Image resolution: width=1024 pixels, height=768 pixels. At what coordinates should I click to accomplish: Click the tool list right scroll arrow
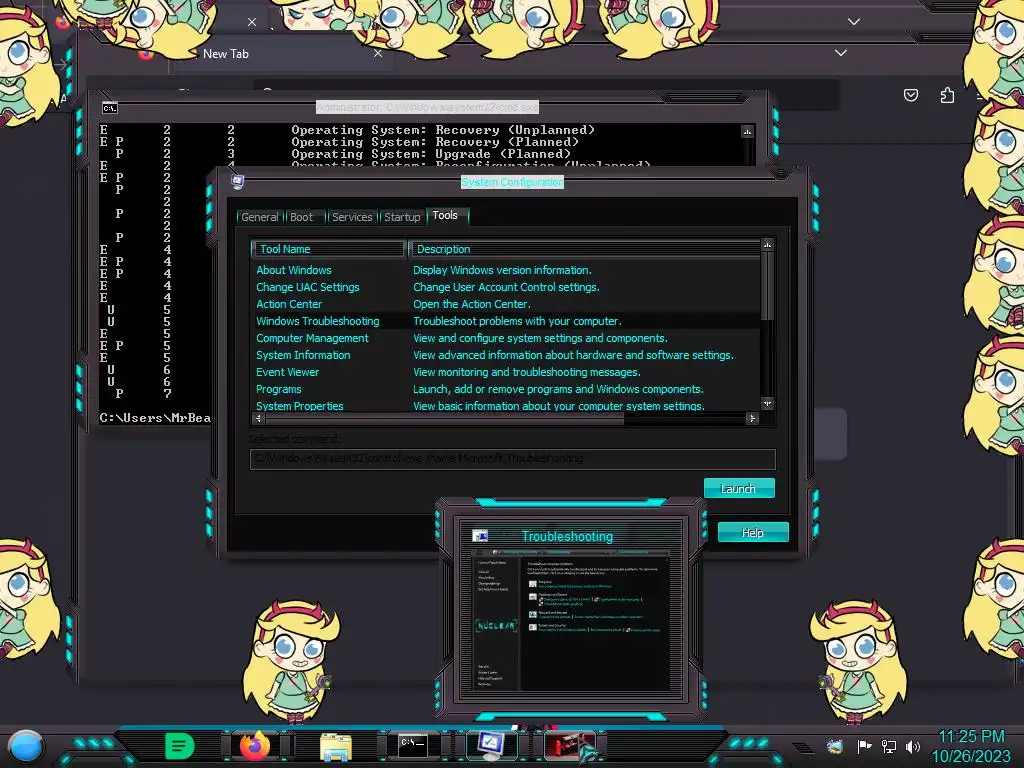click(x=752, y=419)
